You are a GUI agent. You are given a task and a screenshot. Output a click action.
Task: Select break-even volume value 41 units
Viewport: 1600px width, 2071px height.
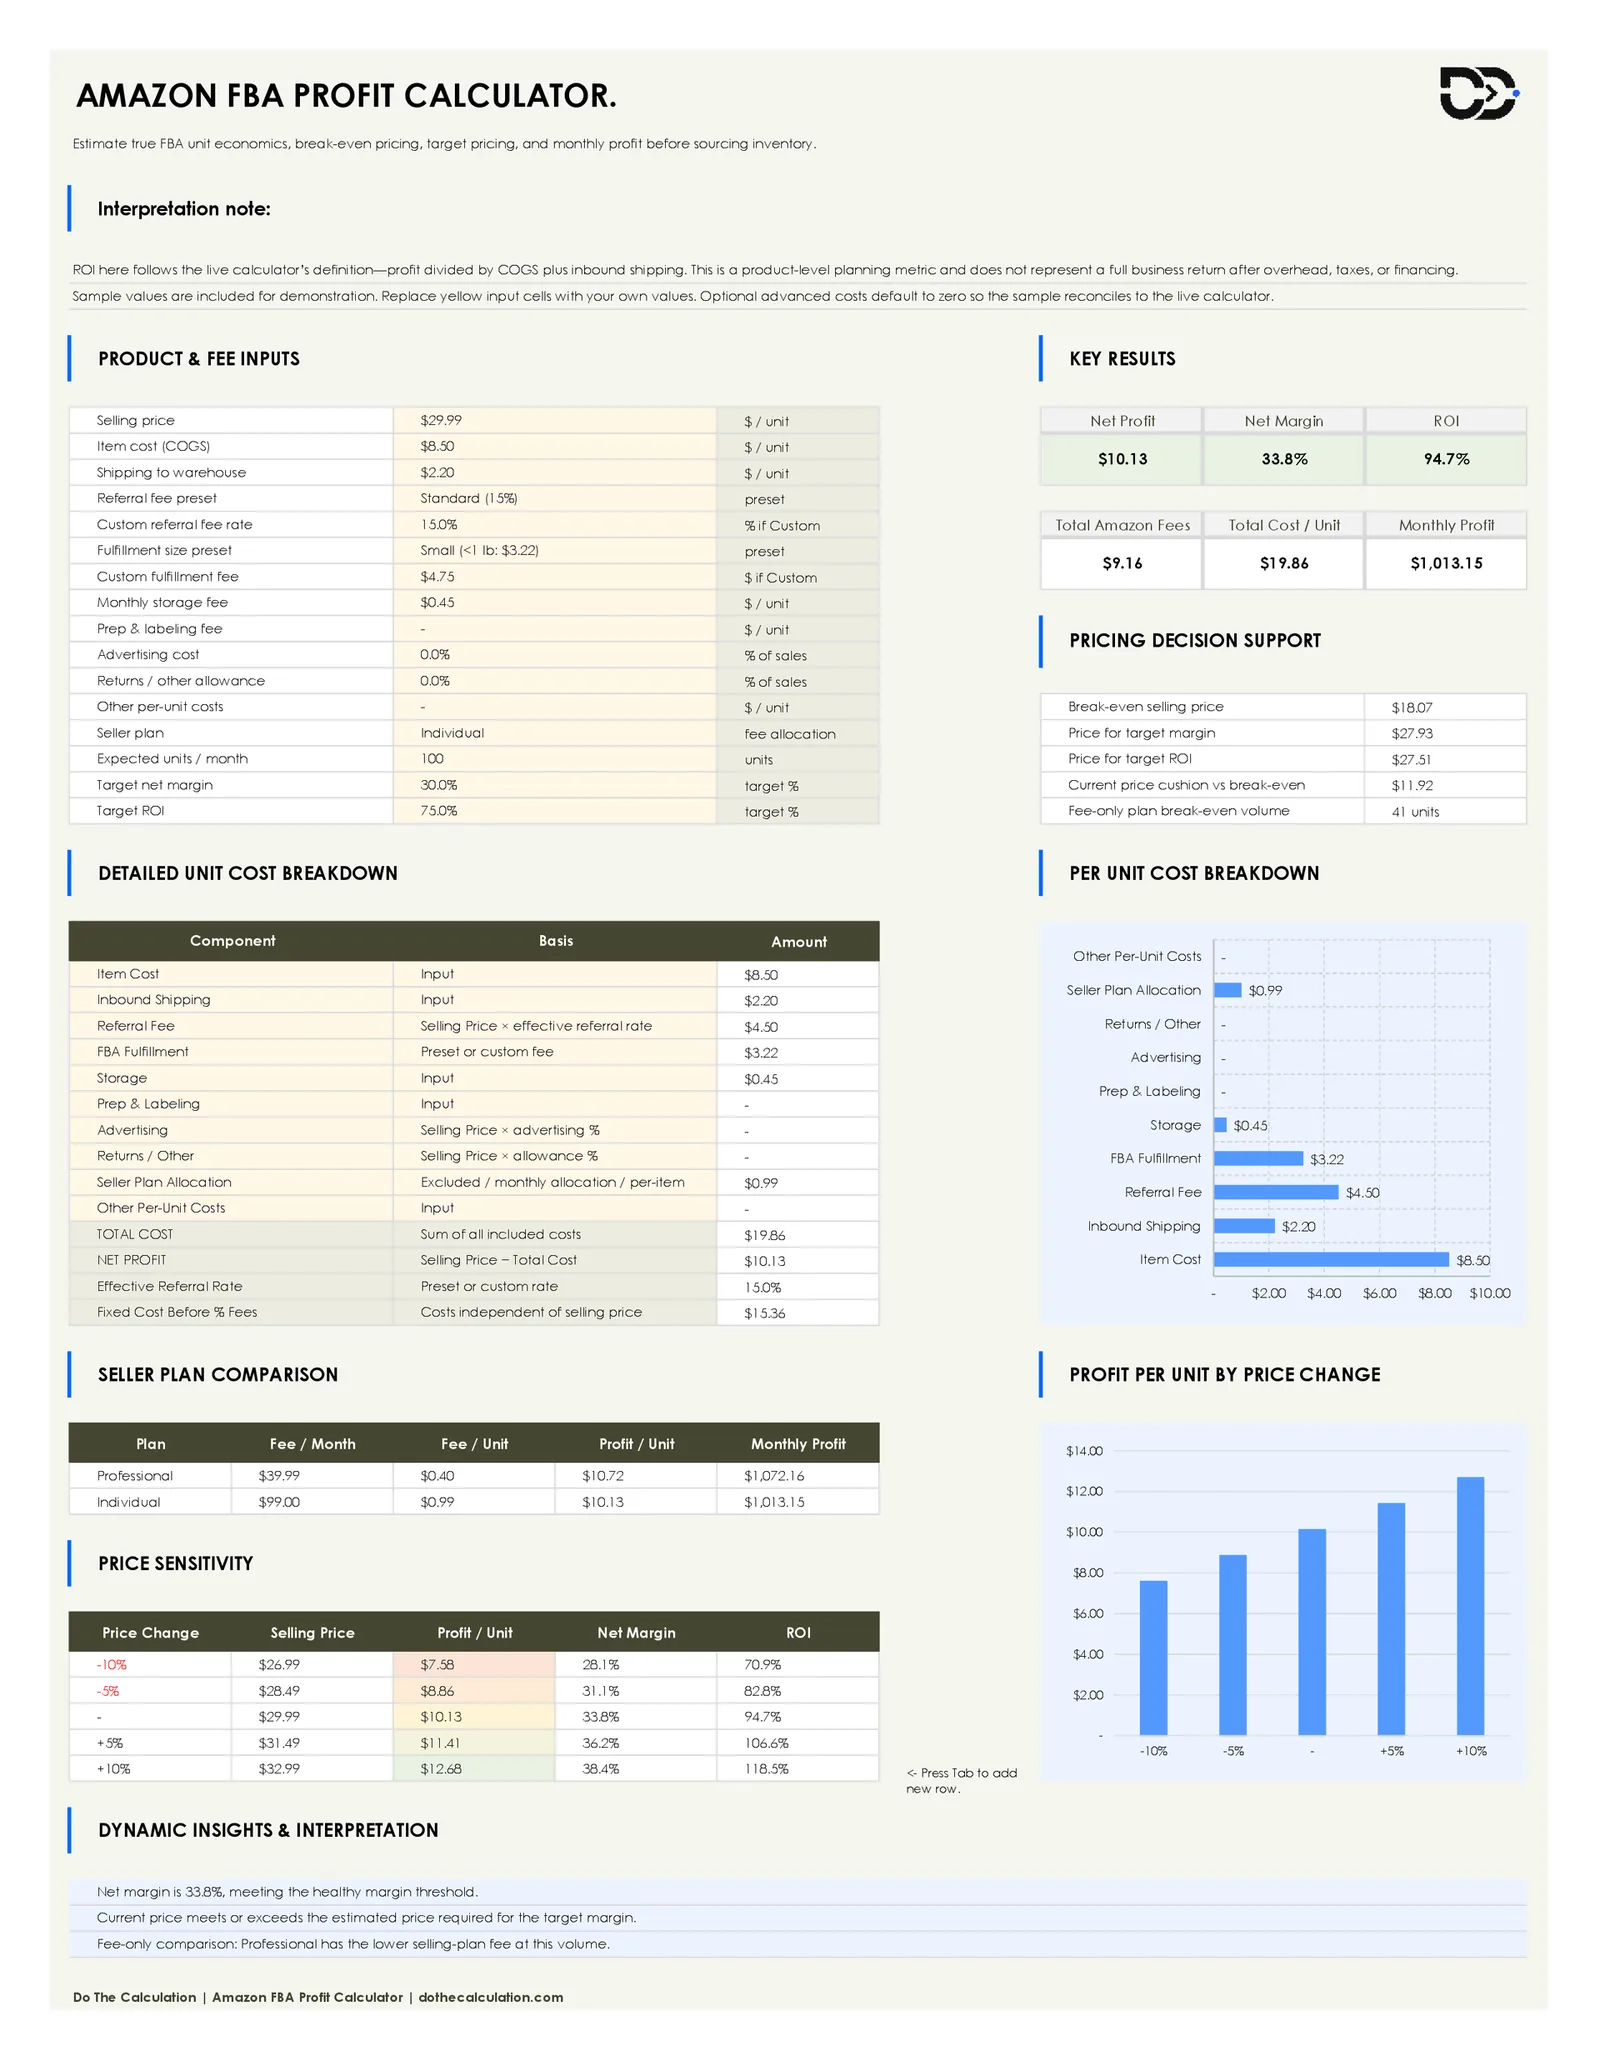tap(1445, 811)
